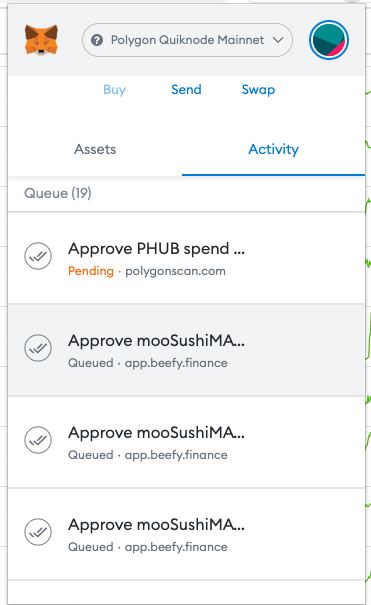This screenshot has height=605, width=371.
Task: Click the Send button
Action: click(x=186, y=90)
